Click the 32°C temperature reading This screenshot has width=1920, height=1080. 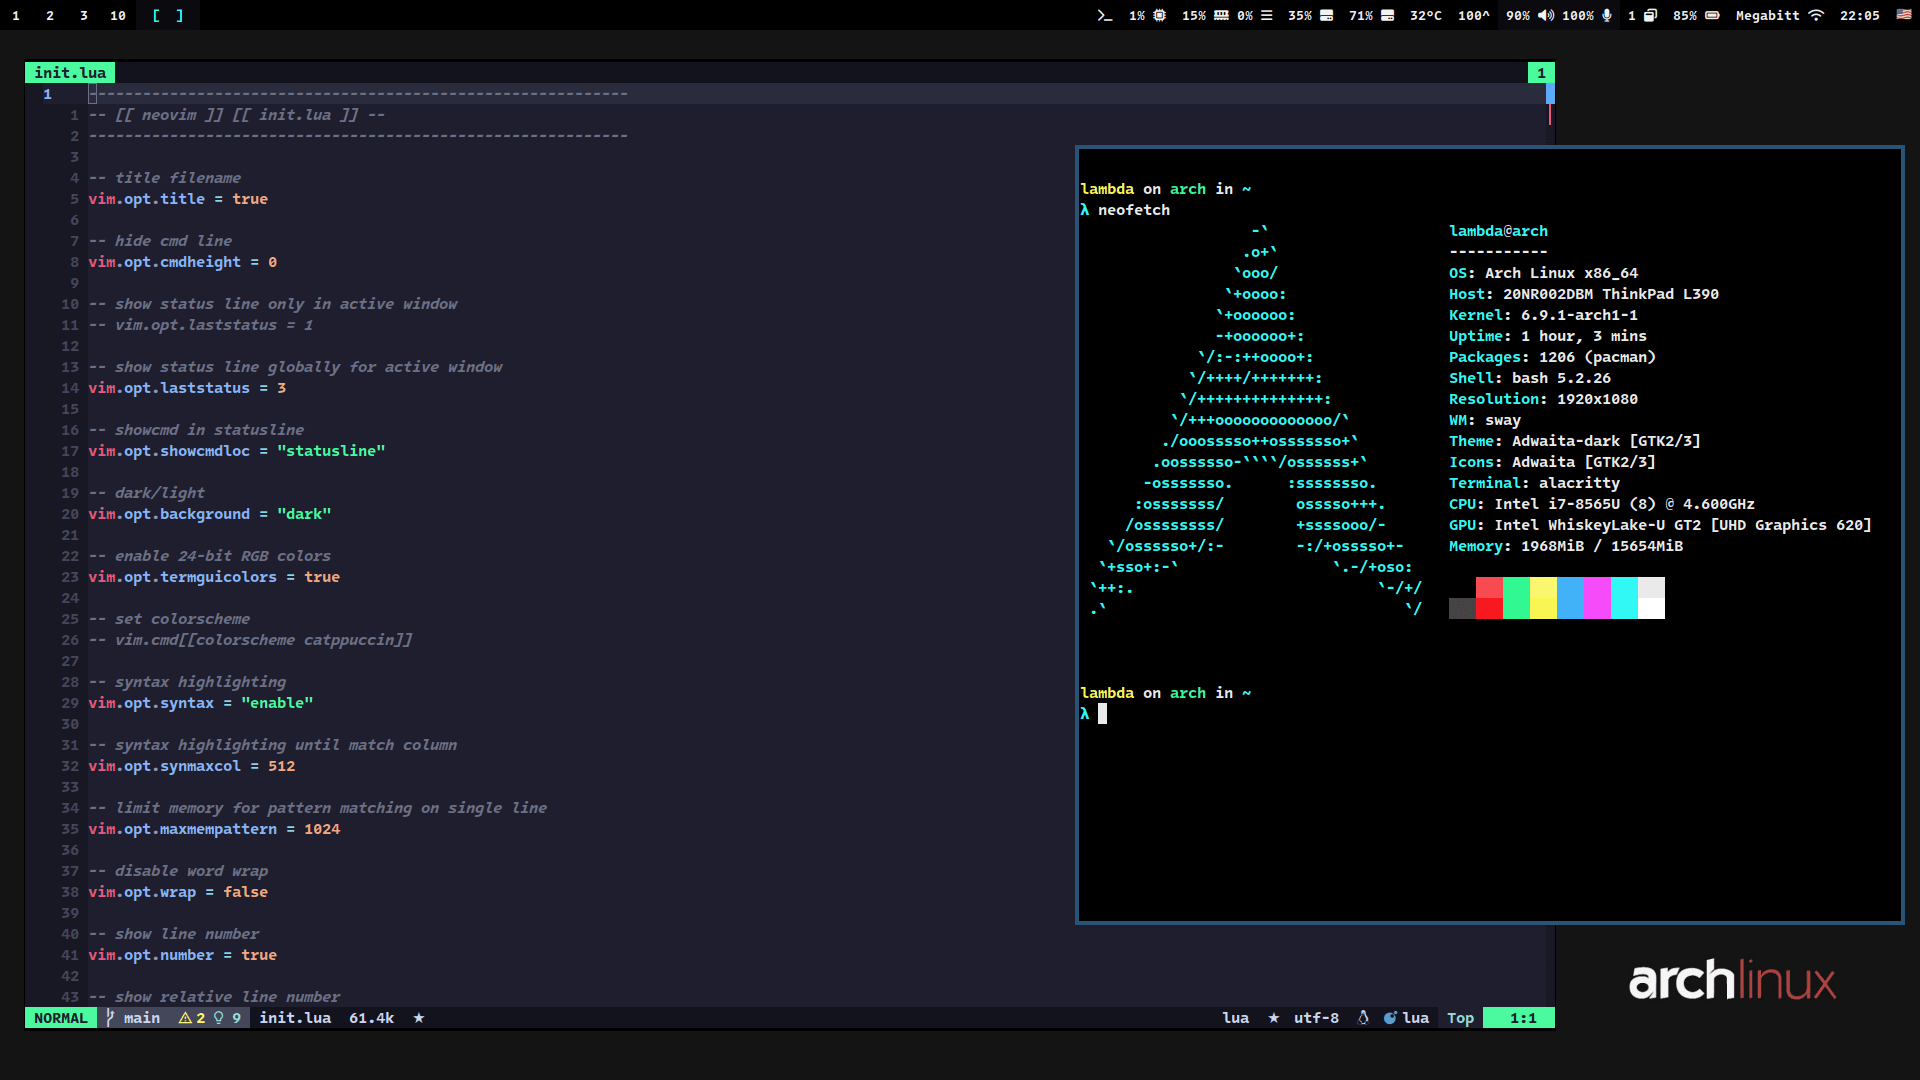[1426, 15]
